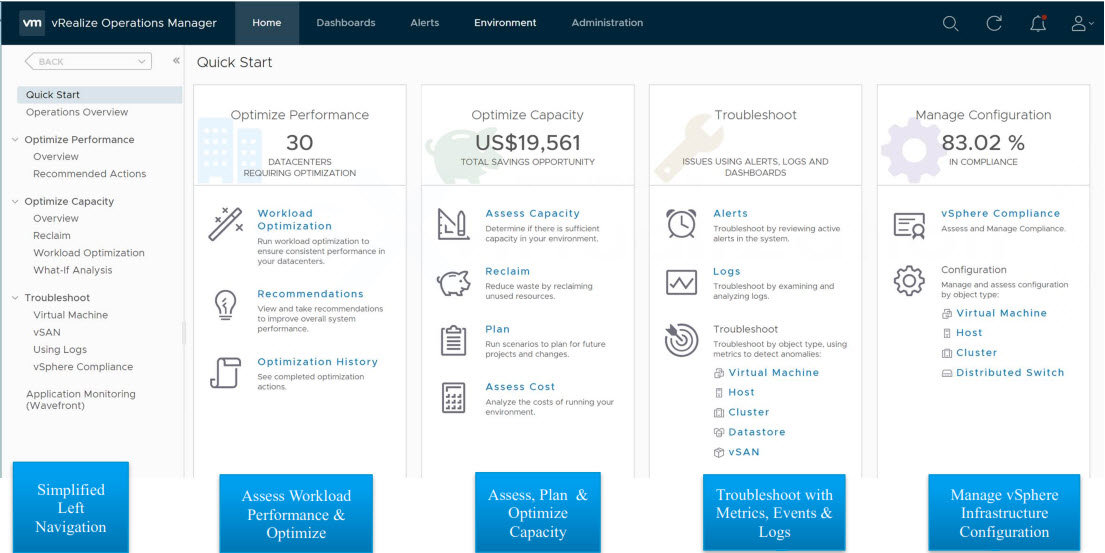Click the search magnifier icon
Screen dimensions: 1105x553
click(950, 23)
